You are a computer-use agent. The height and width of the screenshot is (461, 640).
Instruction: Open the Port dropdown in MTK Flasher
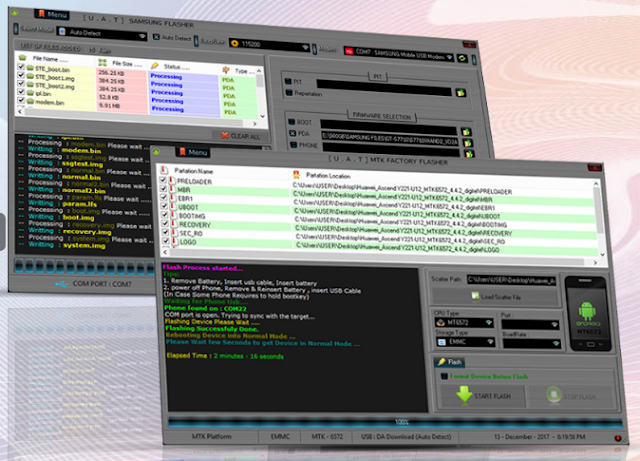point(529,325)
